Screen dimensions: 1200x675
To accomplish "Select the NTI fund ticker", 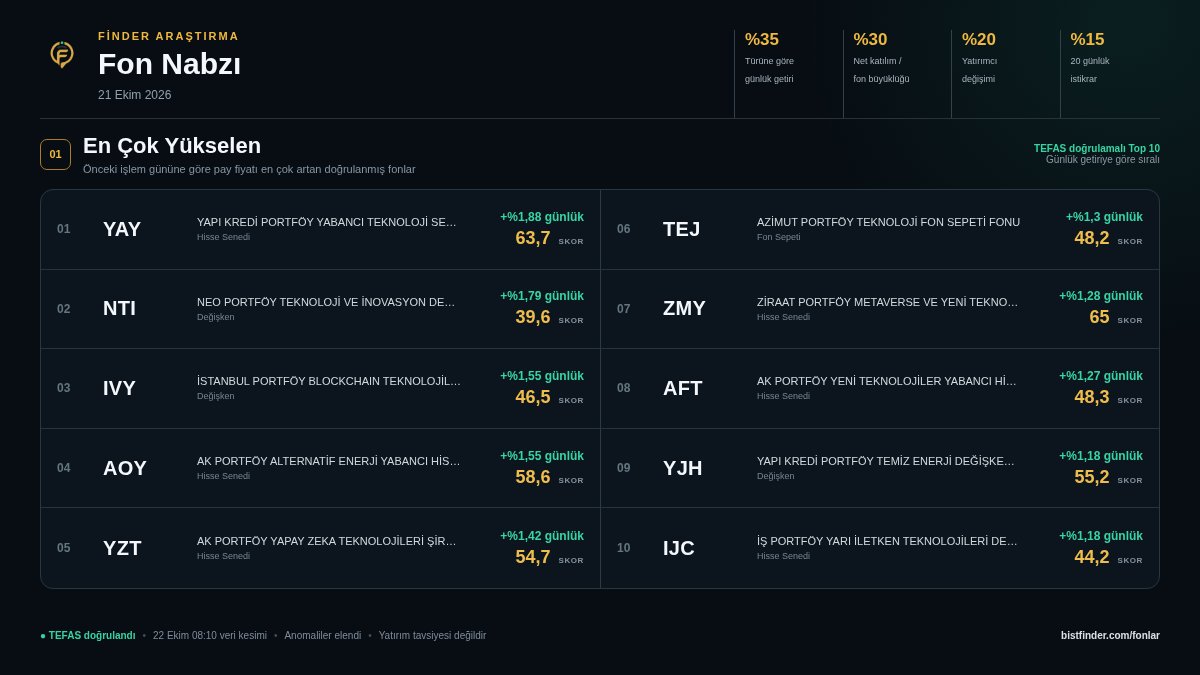I will pos(119,308).
